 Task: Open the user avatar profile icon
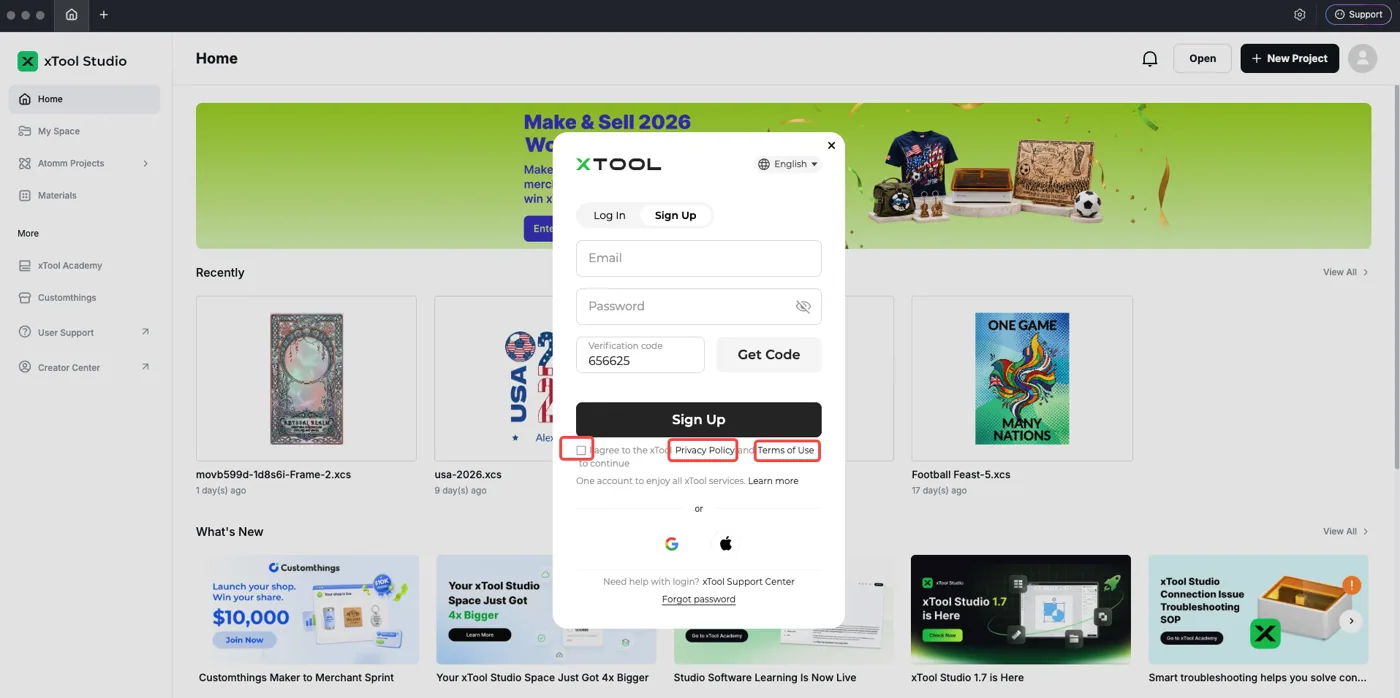click(x=1362, y=58)
